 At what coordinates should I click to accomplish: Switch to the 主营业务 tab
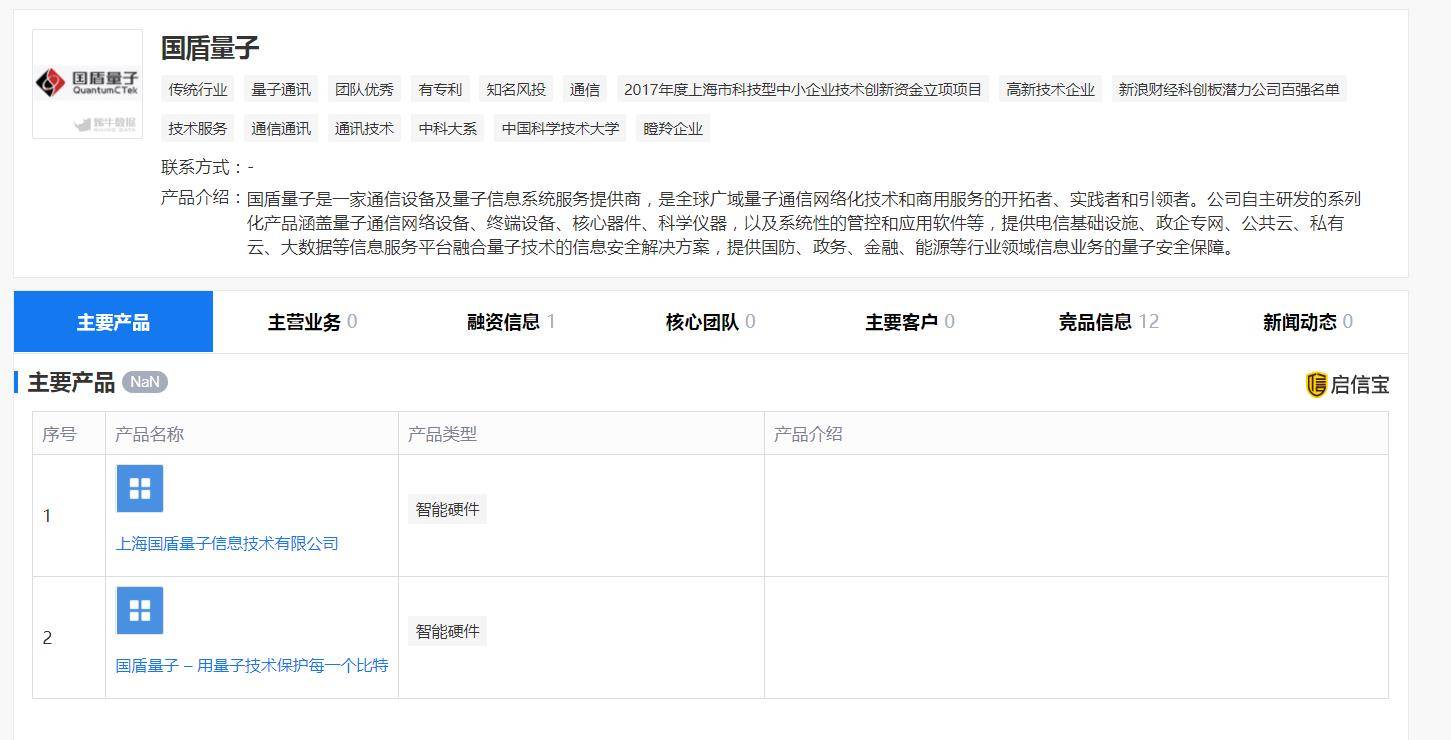(x=312, y=322)
